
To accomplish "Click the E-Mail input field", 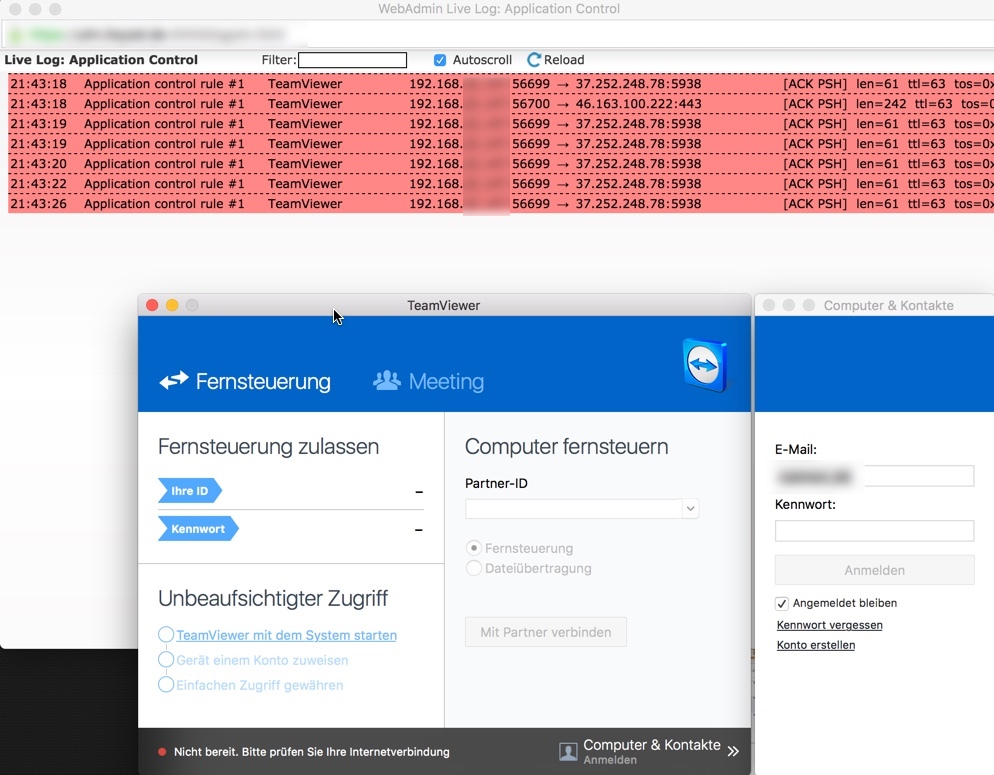I will pyautogui.click(x=874, y=476).
